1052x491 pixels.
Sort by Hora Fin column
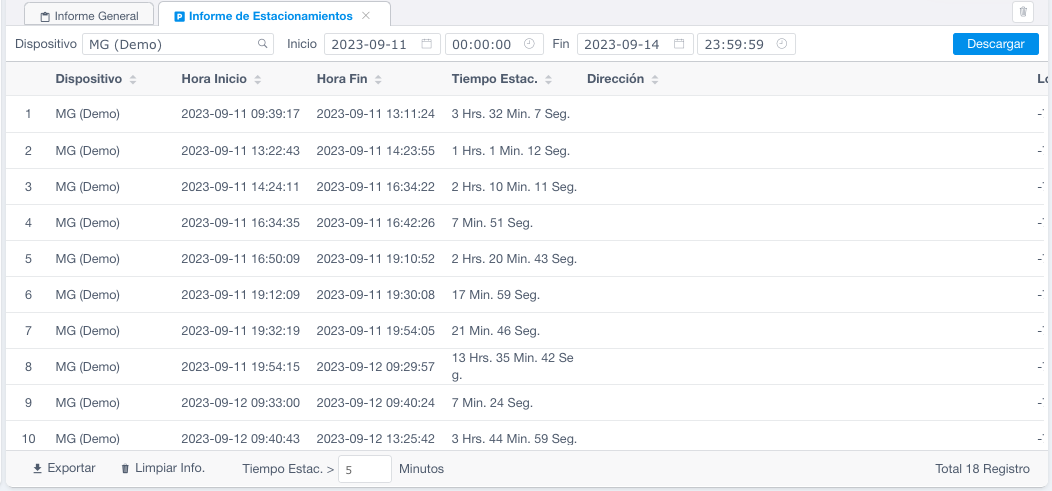pos(378,79)
